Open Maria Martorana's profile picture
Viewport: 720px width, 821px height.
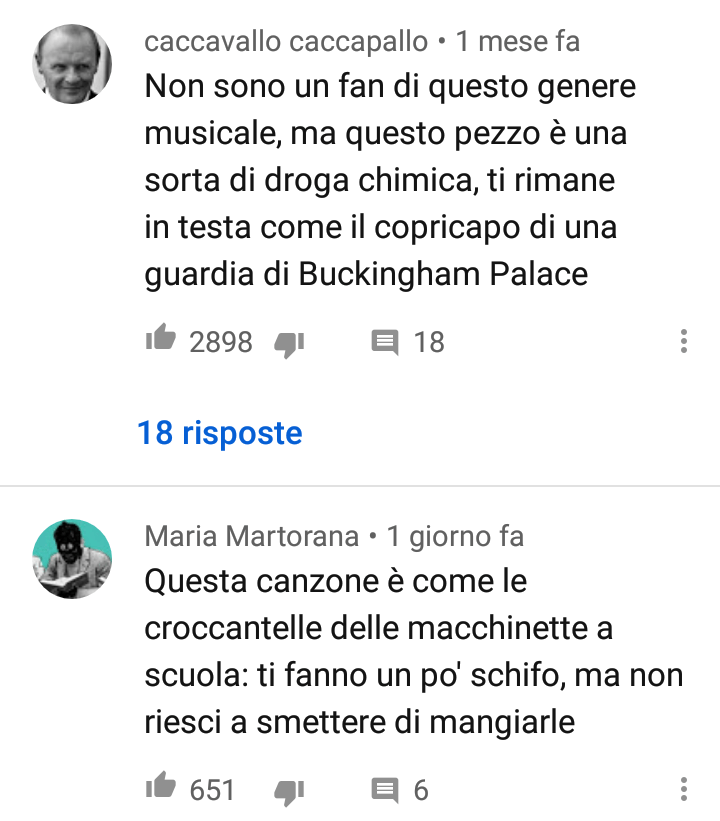(72, 559)
